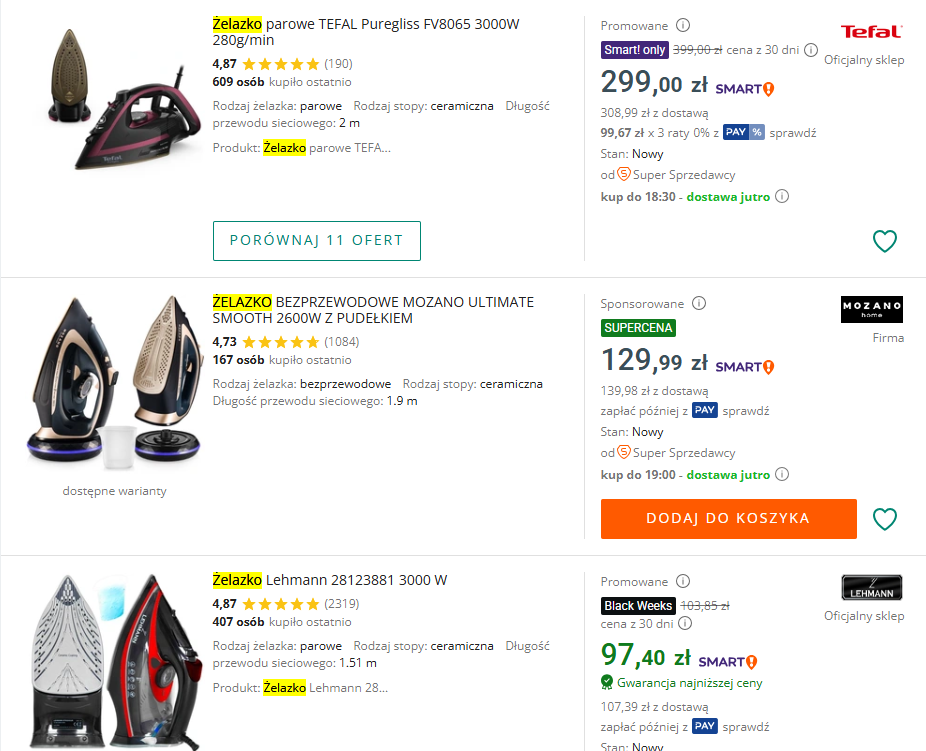The image size is (926, 751).
Task: Click info icon beside Tefal 30-day price
Action: 811,50
